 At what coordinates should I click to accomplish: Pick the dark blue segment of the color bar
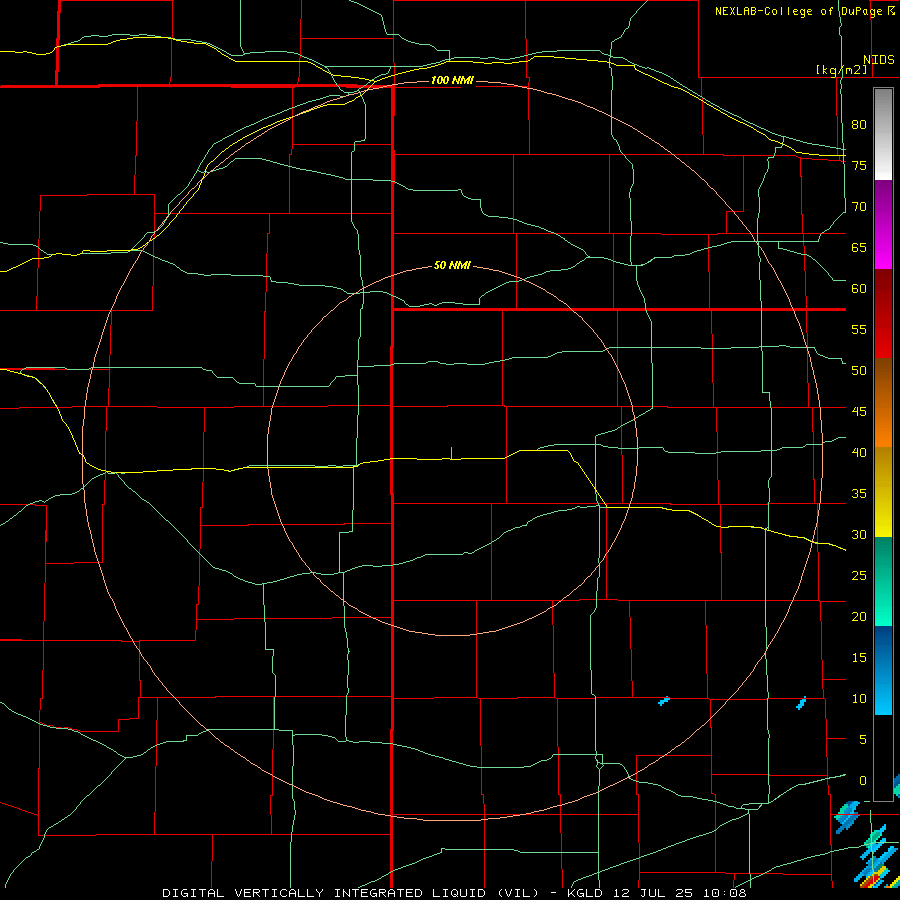883,649
